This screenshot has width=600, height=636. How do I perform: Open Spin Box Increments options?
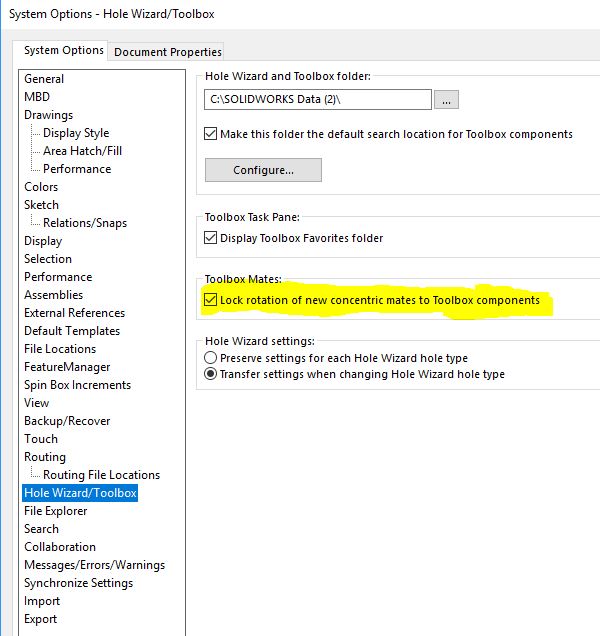[x=77, y=385]
